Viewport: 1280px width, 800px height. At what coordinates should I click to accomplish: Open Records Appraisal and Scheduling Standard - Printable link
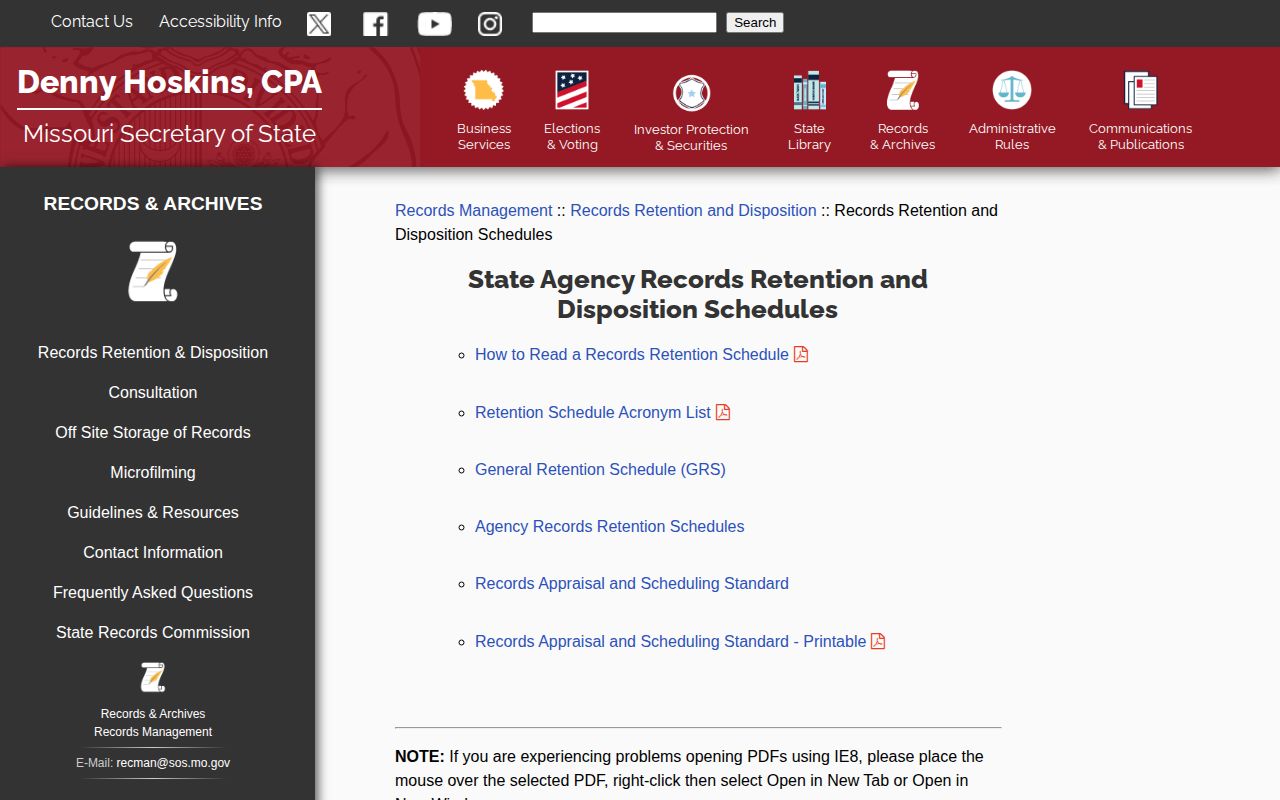click(671, 641)
